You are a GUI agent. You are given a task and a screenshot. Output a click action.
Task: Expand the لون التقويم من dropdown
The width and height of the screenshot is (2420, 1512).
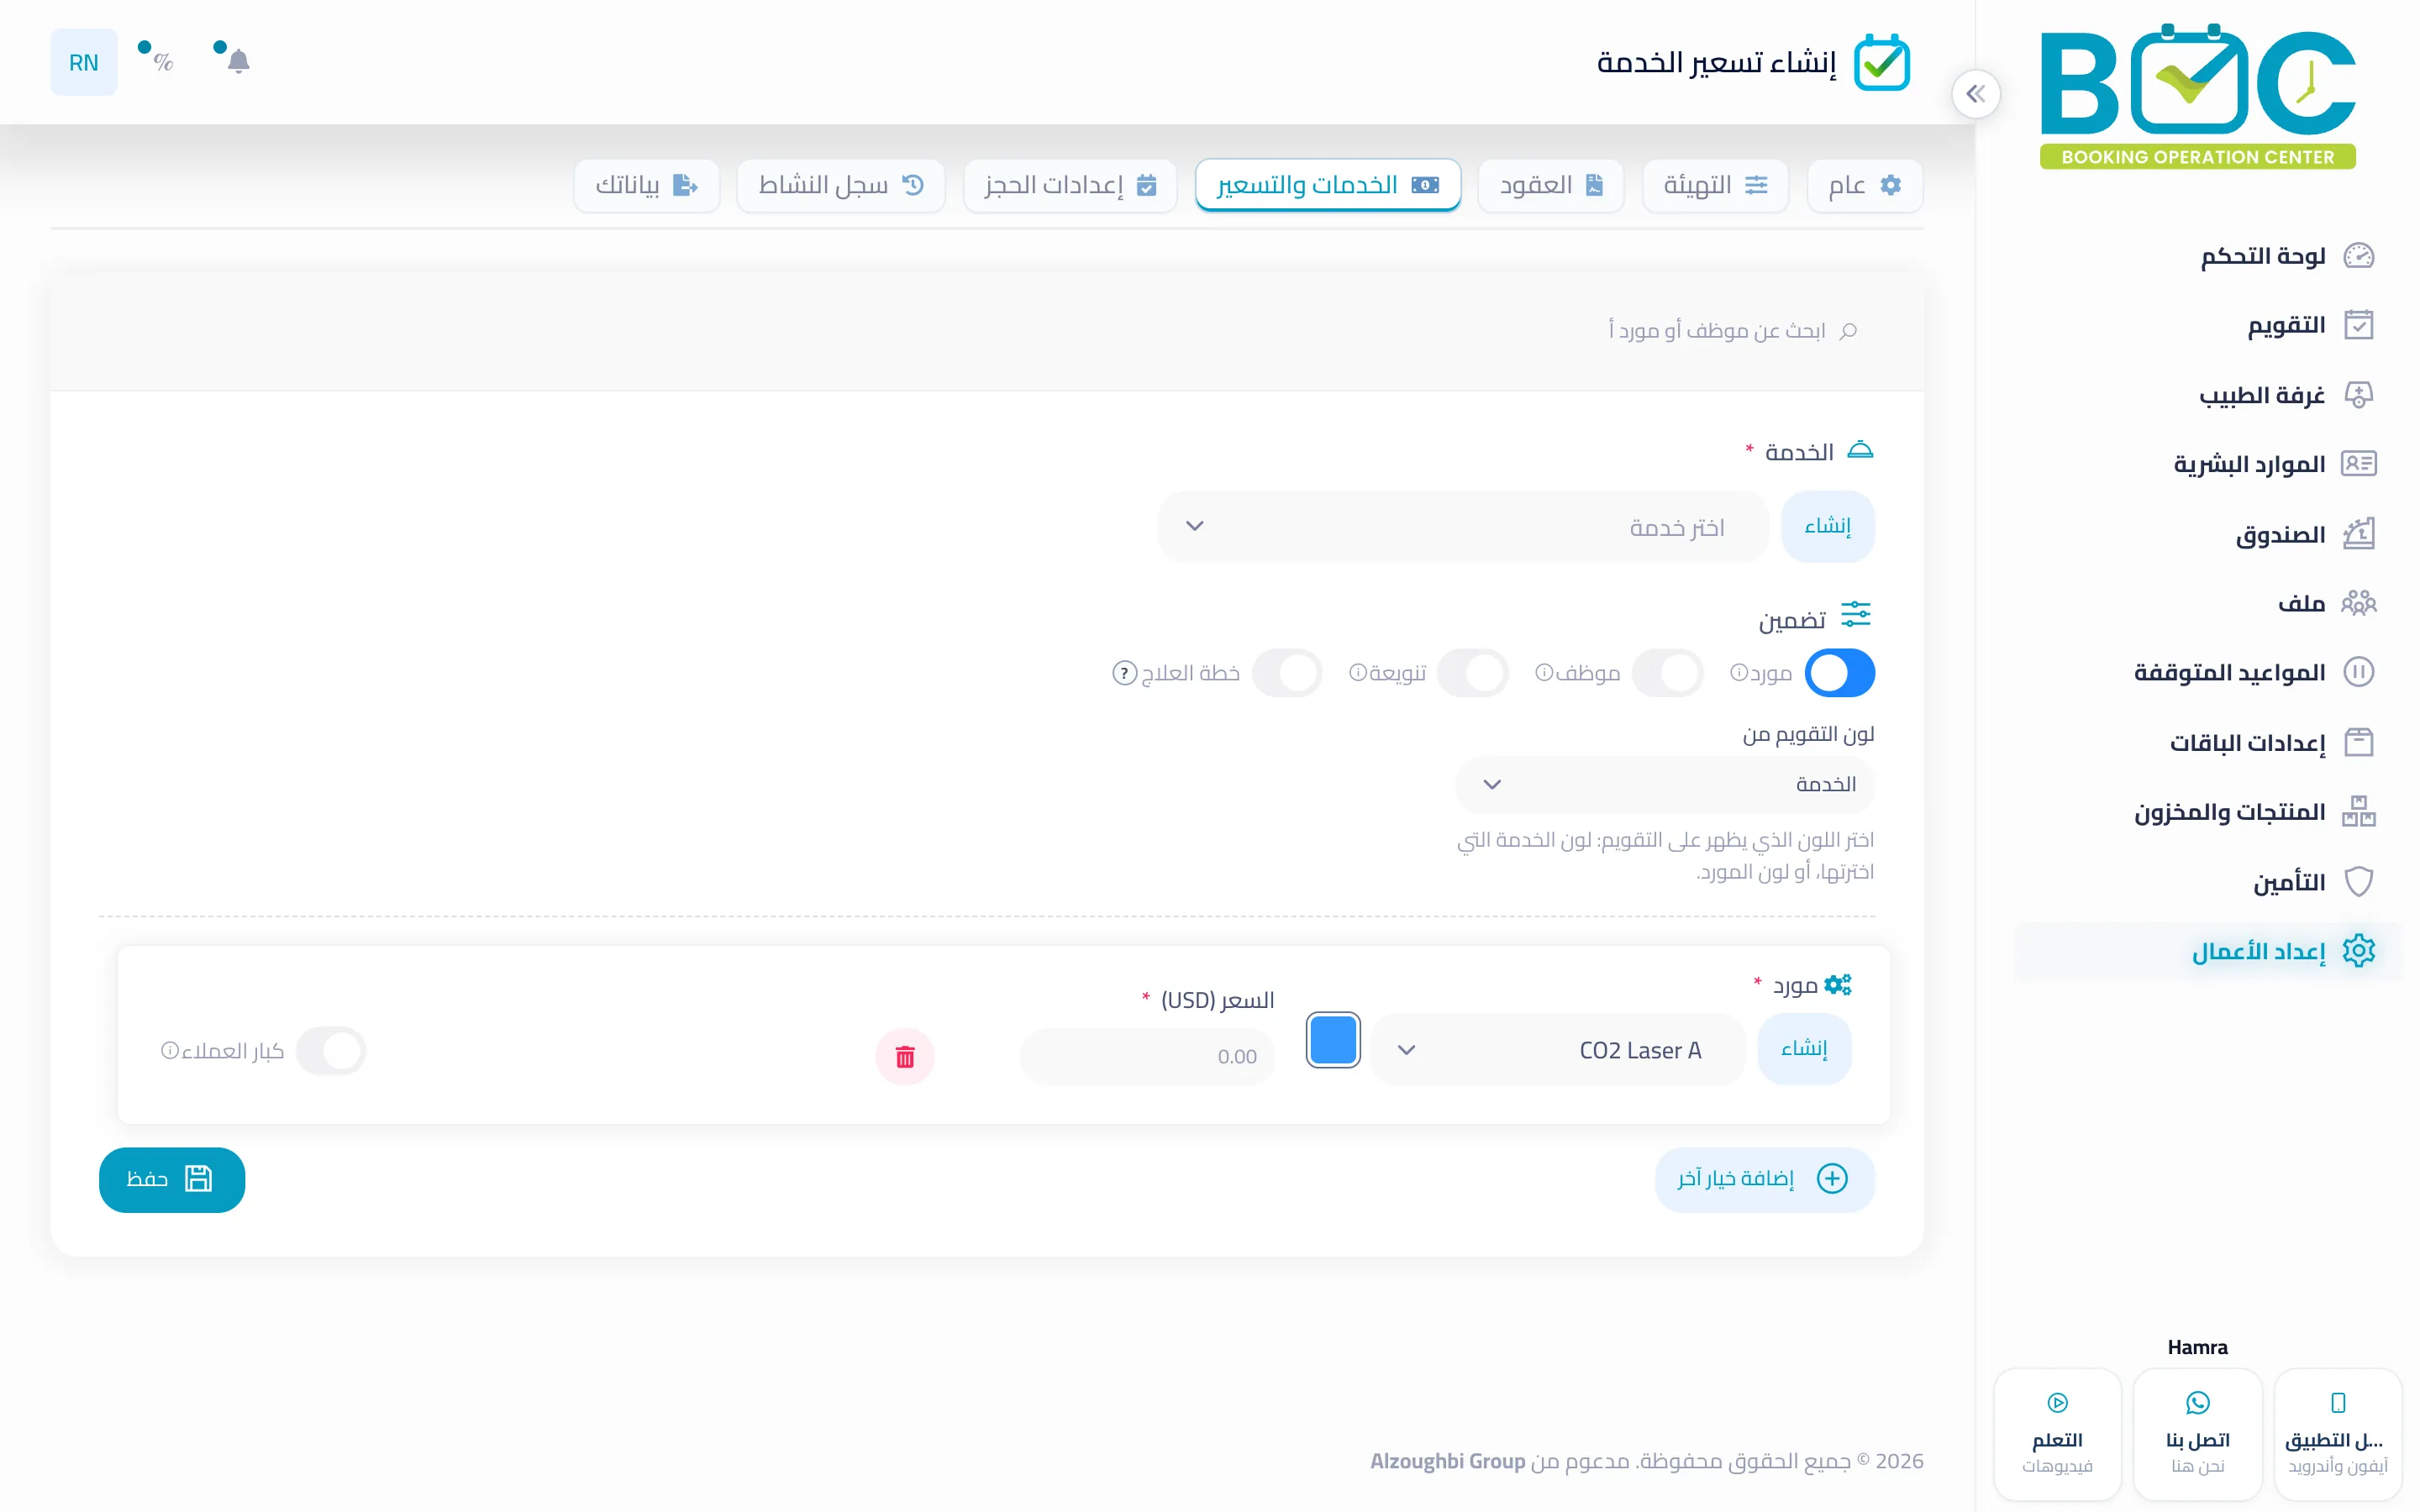point(1664,784)
